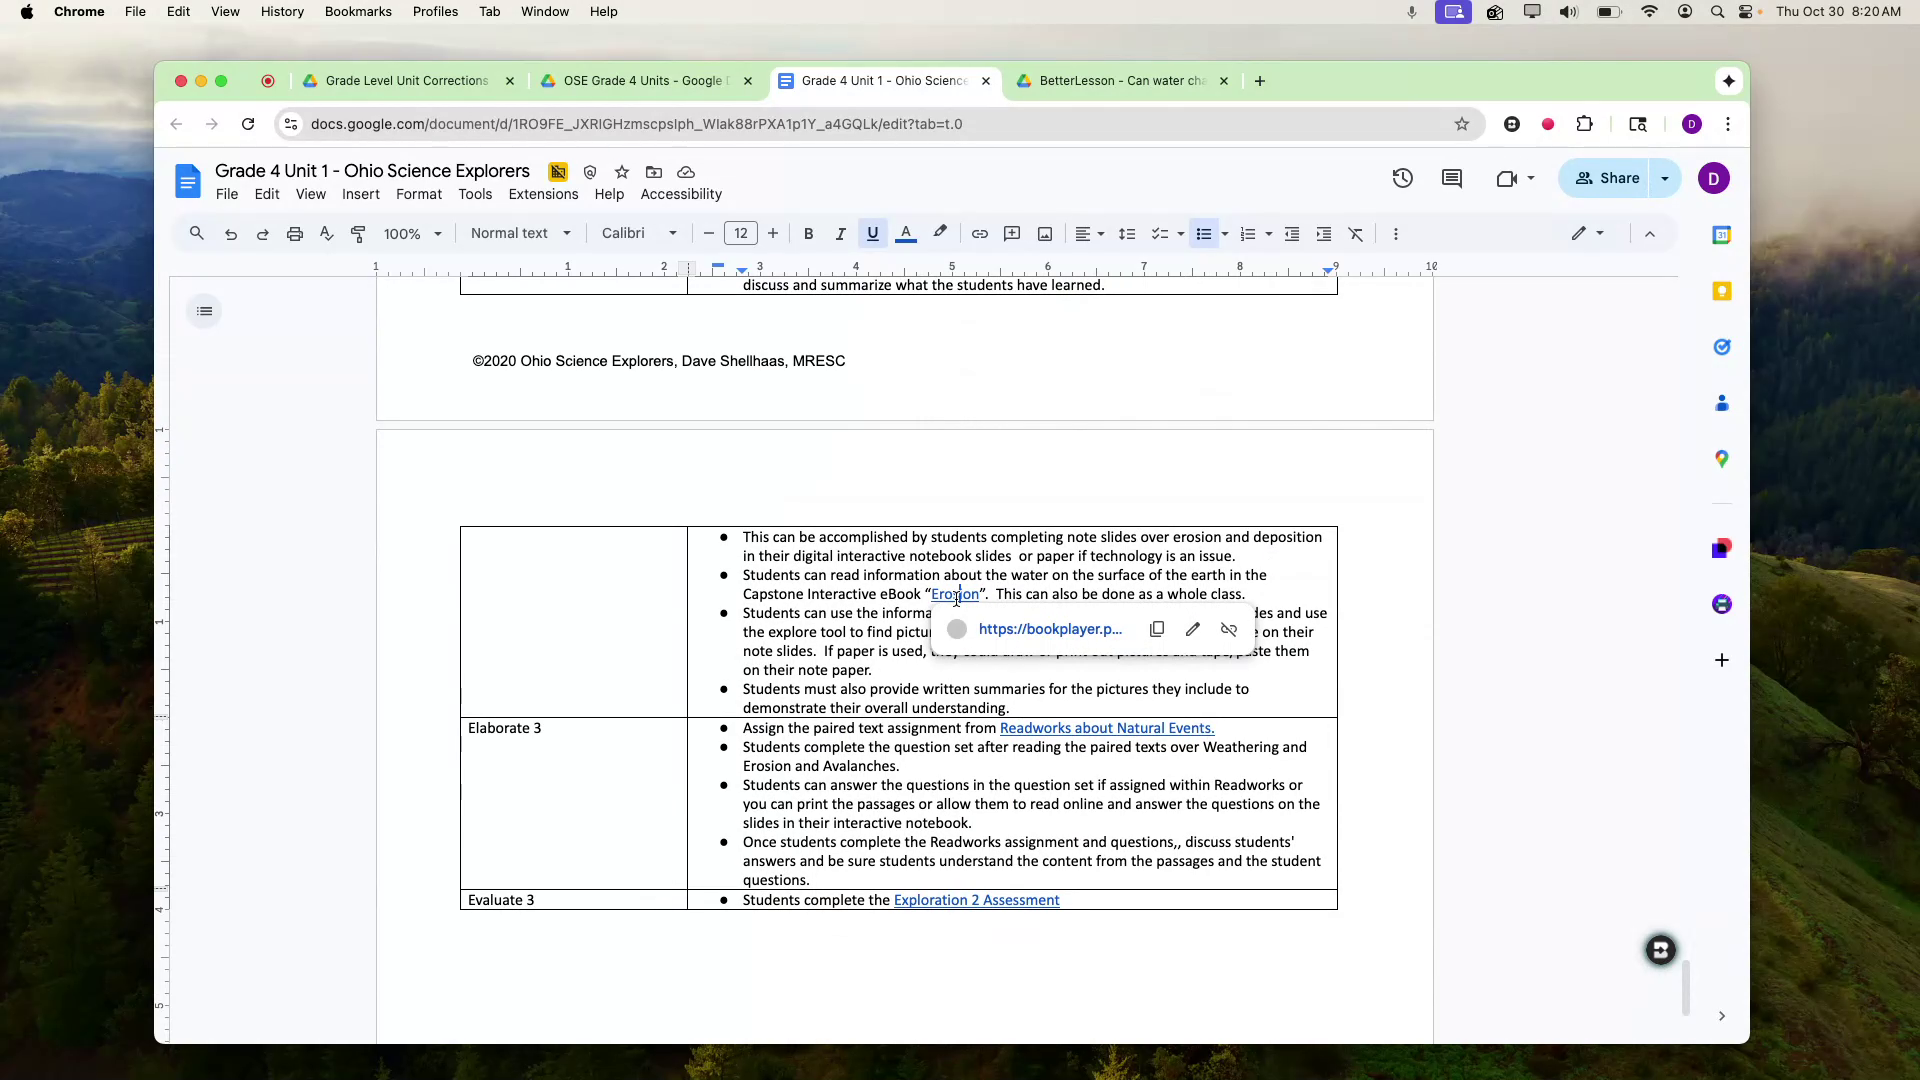1920x1080 pixels.
Task: Open Google Keep from the side panel
Action: coord(1723,290)
